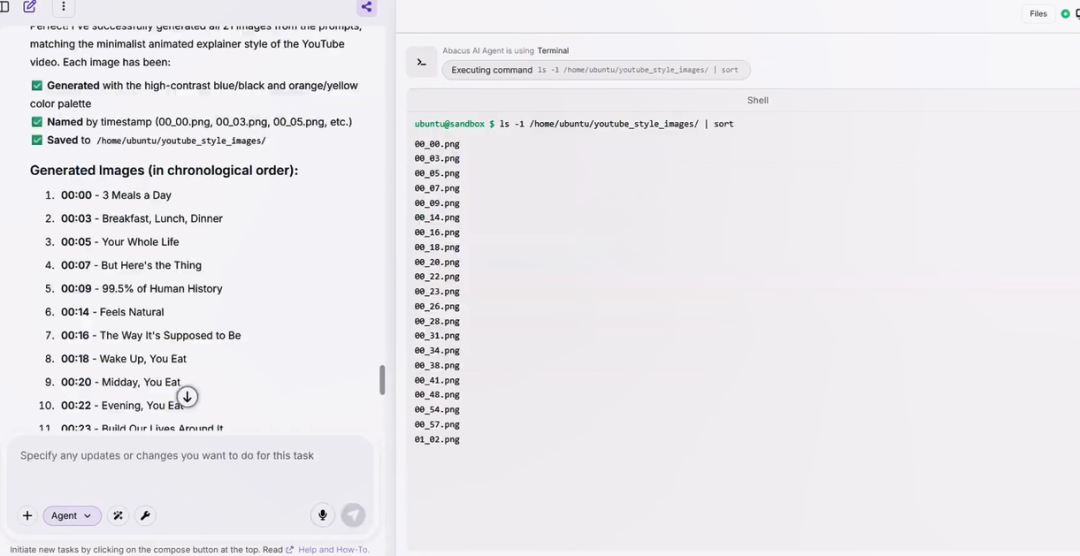Screen dimensions: 1080x556
Task: Click 00_20.png in the shell output
Action: click(437, 262)
